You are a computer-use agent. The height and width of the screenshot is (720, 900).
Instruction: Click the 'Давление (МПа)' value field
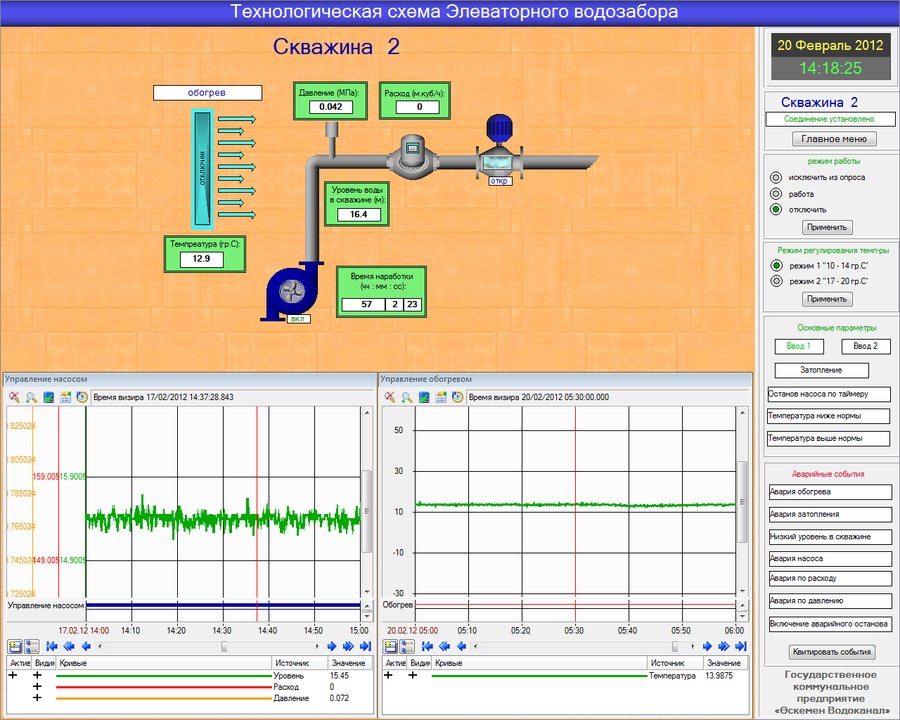tap(331, 107)
